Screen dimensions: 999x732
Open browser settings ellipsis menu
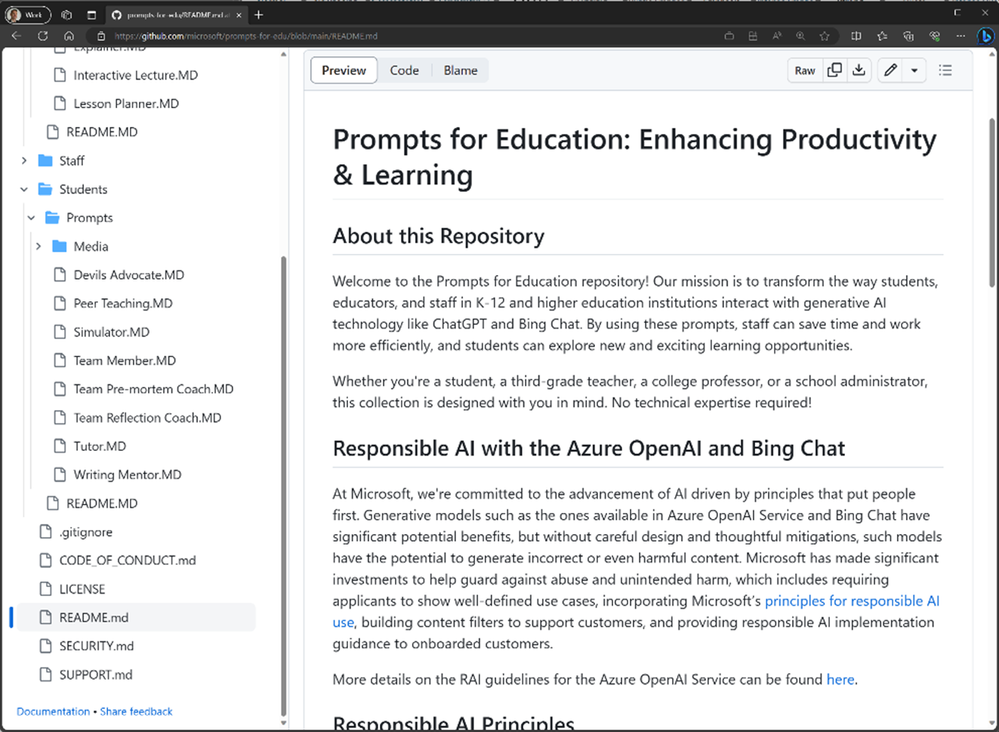click(x=960, y=36)
